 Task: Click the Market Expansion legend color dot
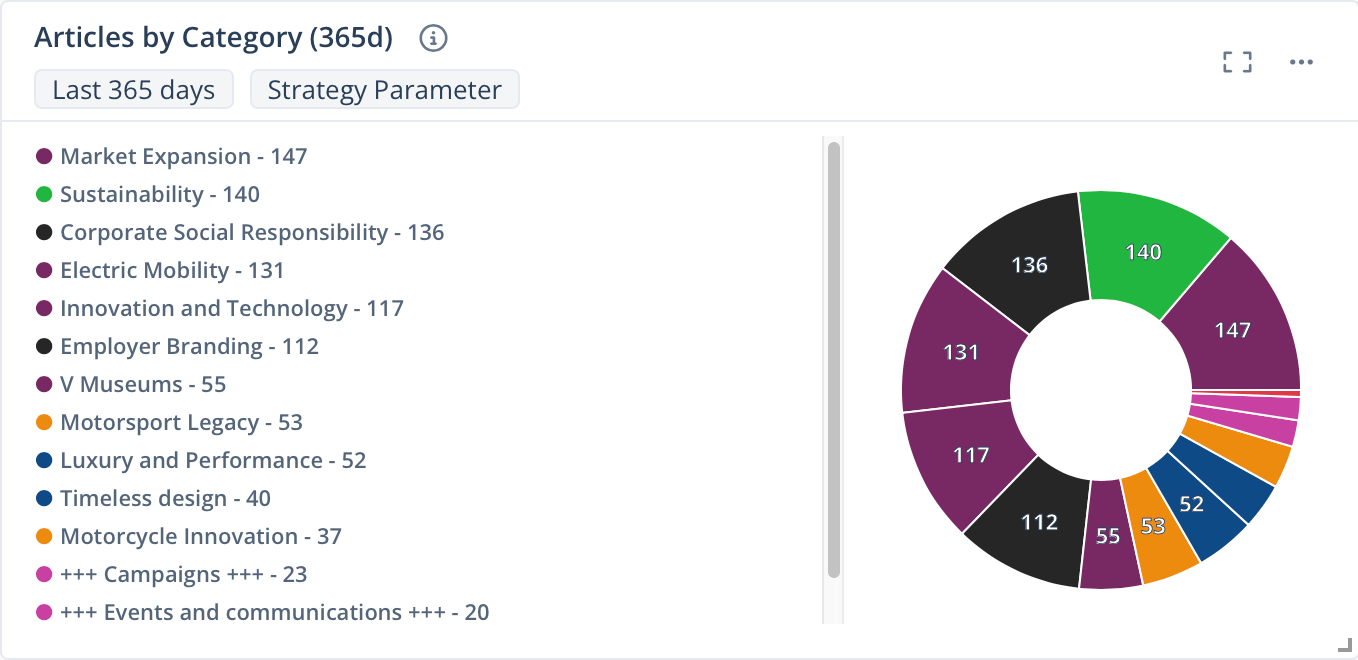point(44,155)
